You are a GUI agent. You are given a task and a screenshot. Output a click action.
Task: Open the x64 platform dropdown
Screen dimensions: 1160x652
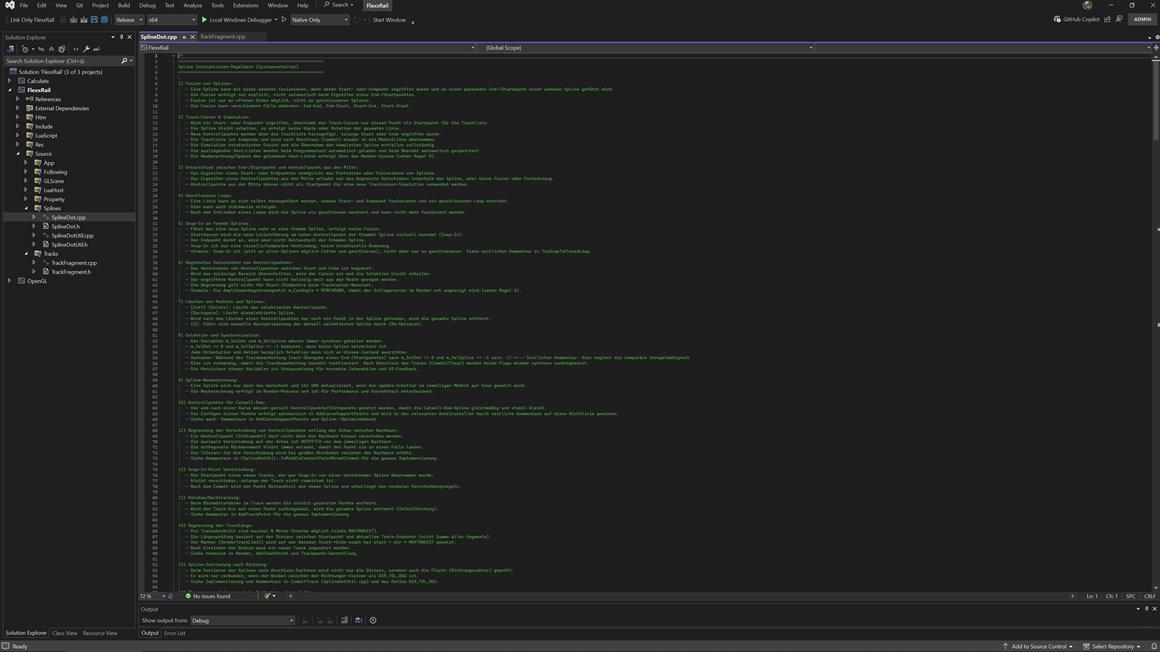tap(172, 20)
